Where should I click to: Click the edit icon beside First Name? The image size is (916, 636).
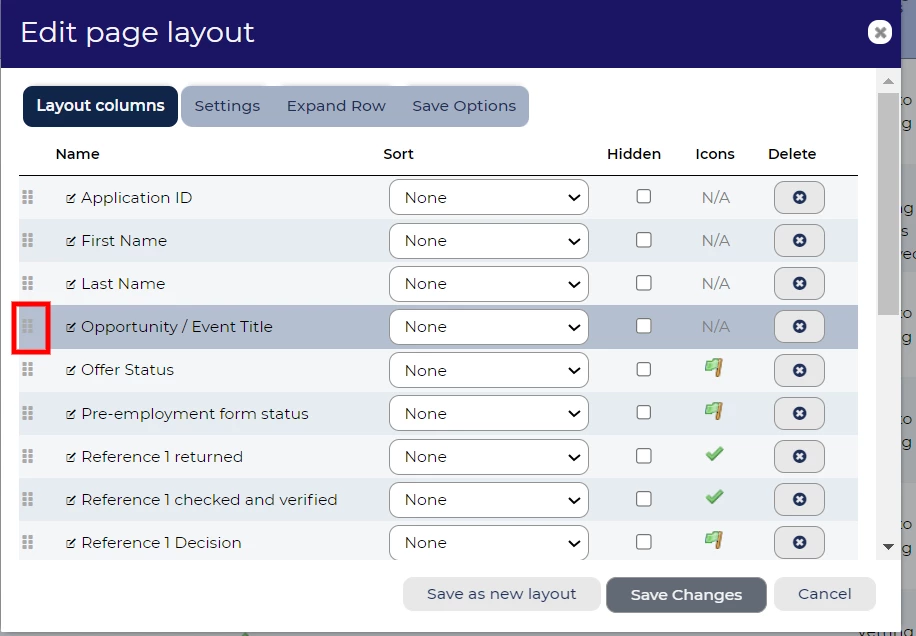tap(71, 241)
